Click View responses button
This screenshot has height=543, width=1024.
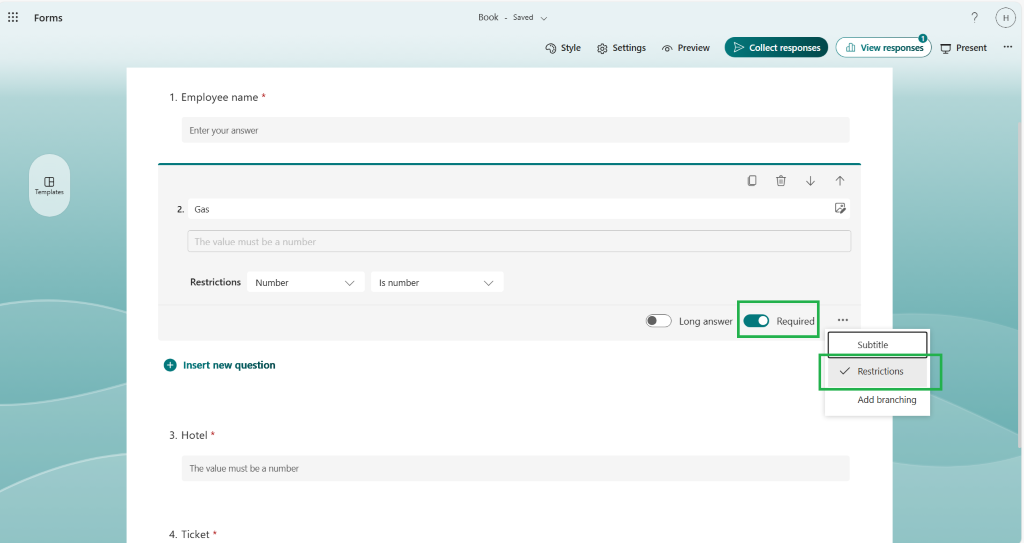(x=884, y=48)
